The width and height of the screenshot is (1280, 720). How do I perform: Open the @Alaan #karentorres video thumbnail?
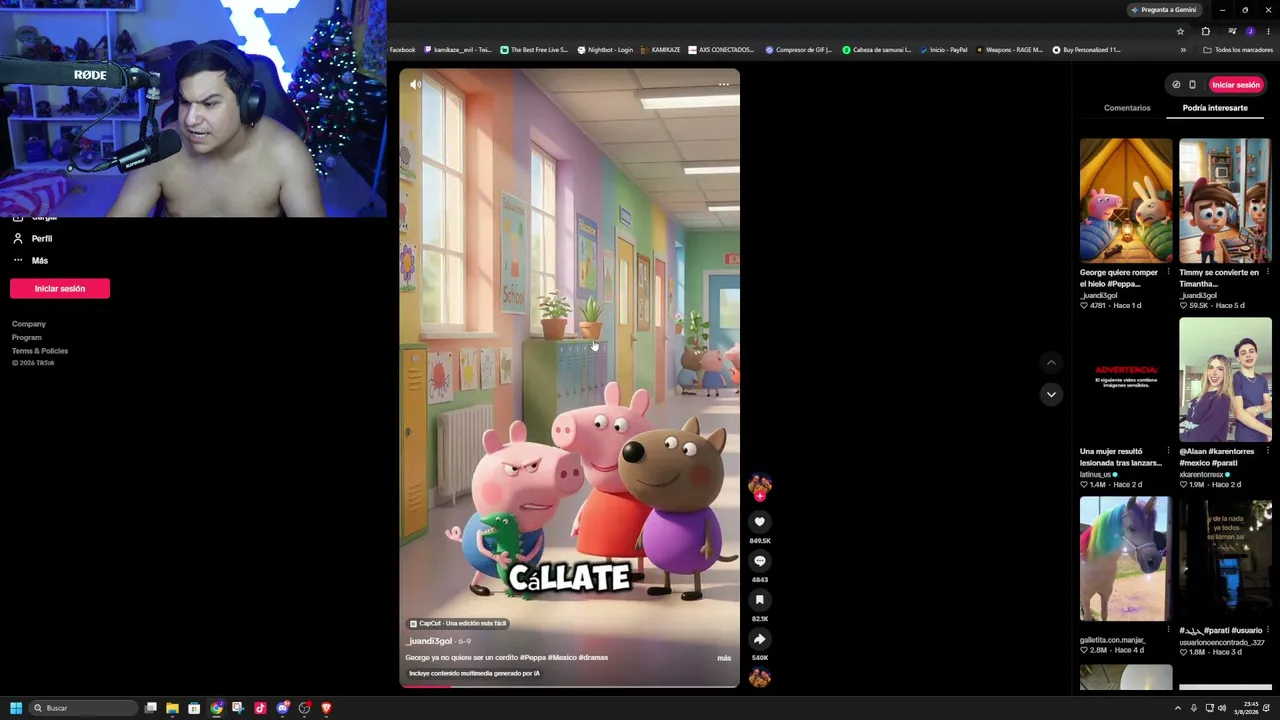pyautogui.click(x=1225, y=379)
